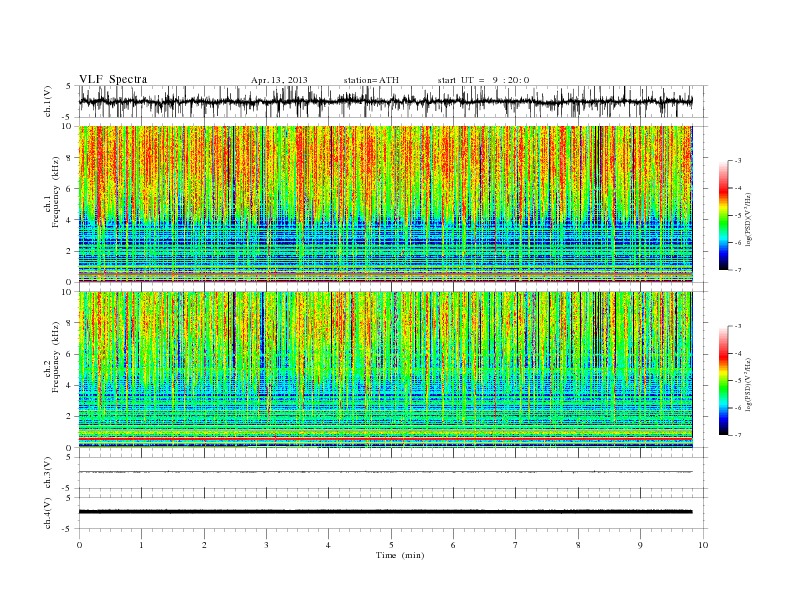Click the 'ch.3(V)' axis label

coord(48,473)
